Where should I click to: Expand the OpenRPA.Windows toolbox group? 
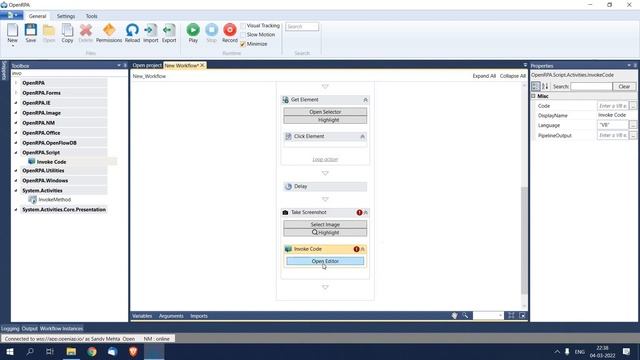coord(16,180)
